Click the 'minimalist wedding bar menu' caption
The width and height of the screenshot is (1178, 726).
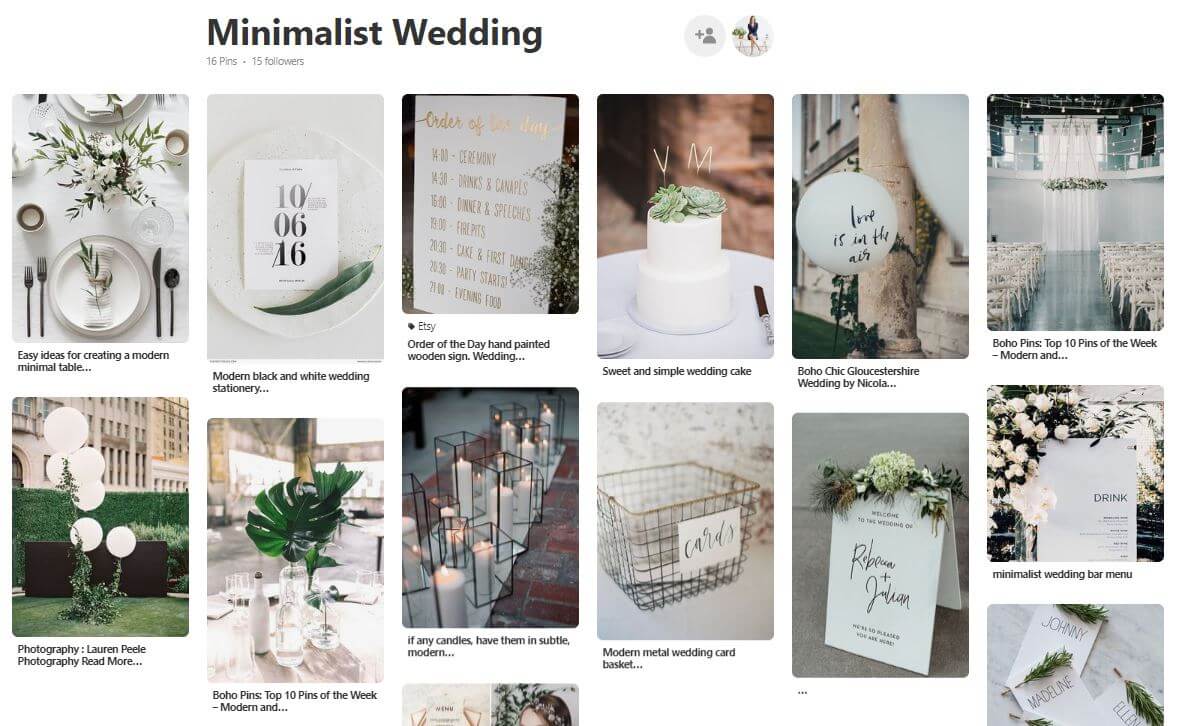1062,574
